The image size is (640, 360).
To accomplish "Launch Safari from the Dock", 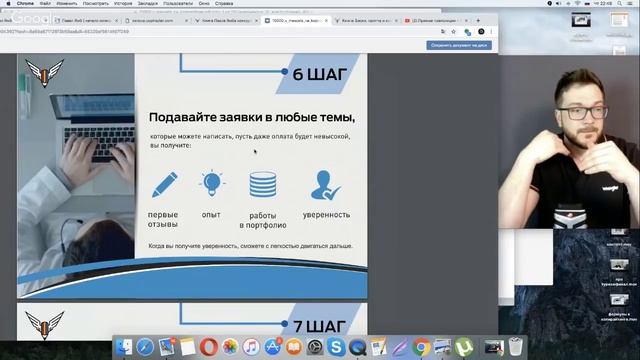I will tap(145, 347).
